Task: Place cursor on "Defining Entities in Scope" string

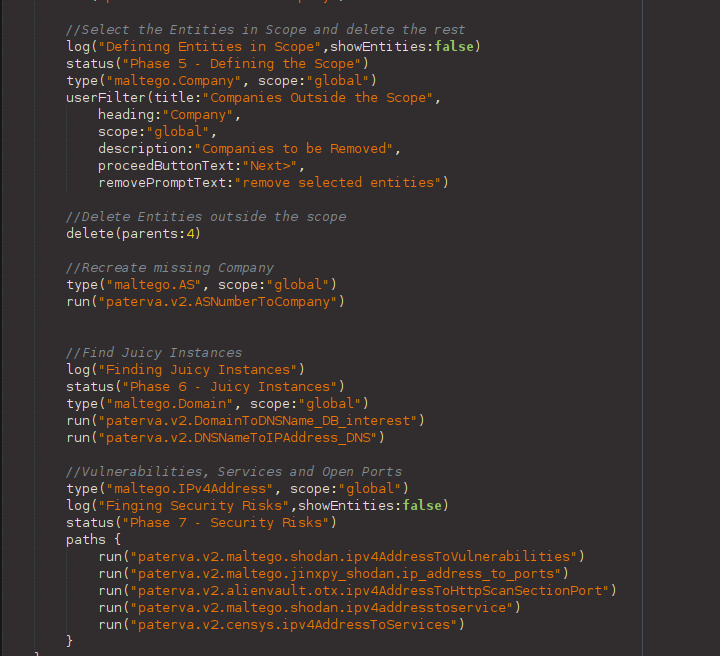Action: coord(209,47)
